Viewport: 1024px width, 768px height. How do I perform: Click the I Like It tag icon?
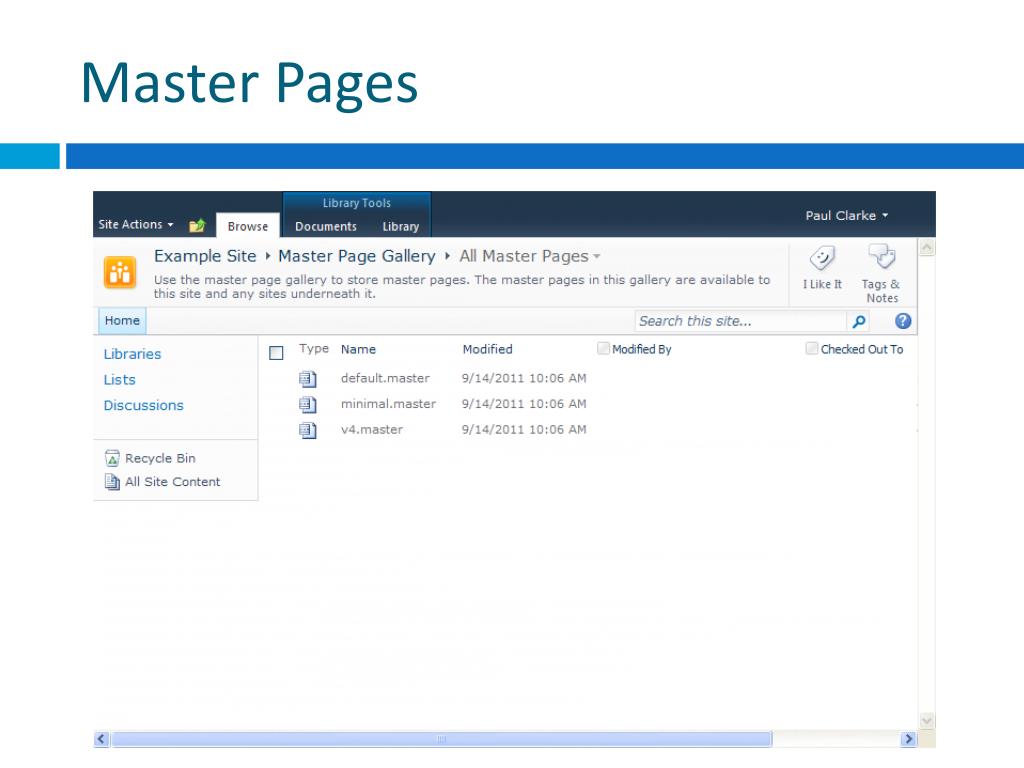tap(822, 258)
